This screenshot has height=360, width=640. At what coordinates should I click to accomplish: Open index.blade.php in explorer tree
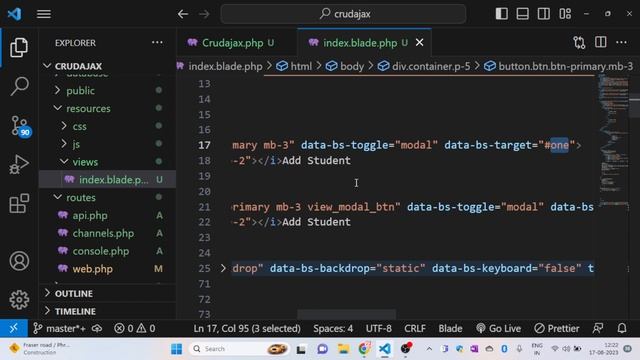(108, 180)
